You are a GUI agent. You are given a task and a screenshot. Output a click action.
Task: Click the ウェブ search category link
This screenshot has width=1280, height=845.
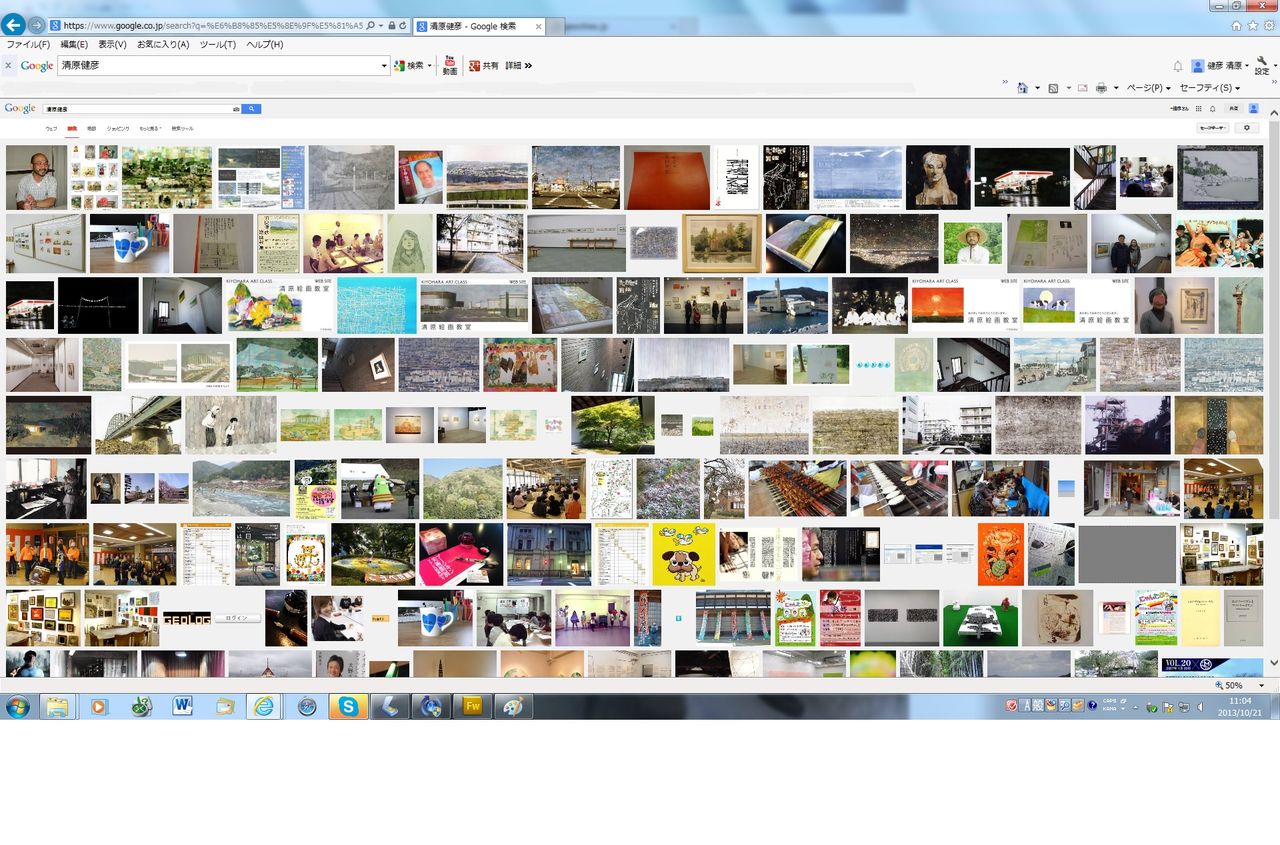click(51, 129)
